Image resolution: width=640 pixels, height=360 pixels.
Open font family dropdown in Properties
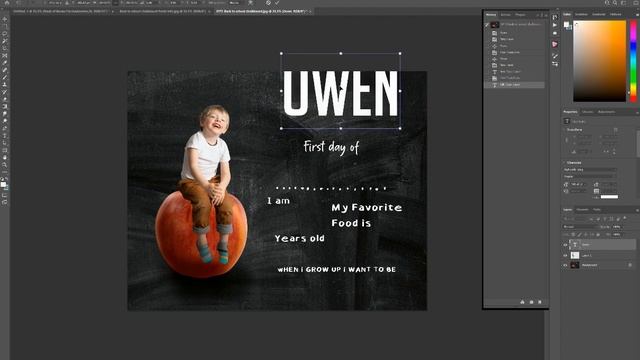pyautogui.click(x=589, y=169)
